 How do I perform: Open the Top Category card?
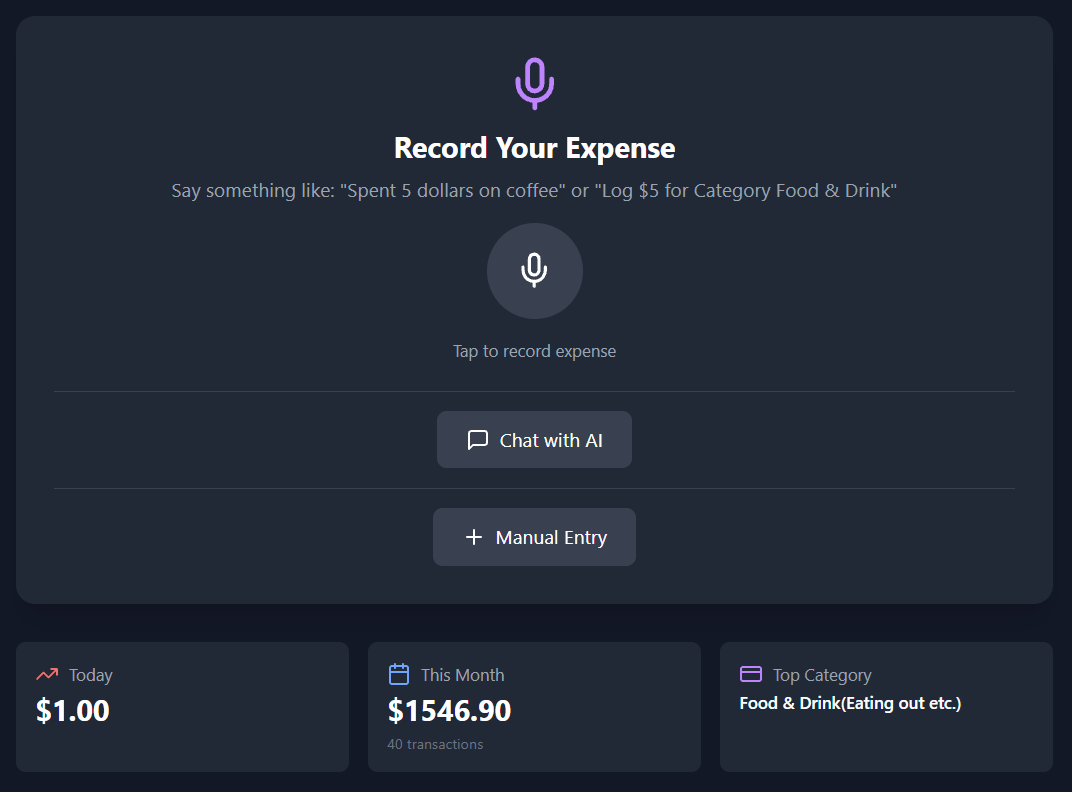pyautogui.click(x=887, y=707)
